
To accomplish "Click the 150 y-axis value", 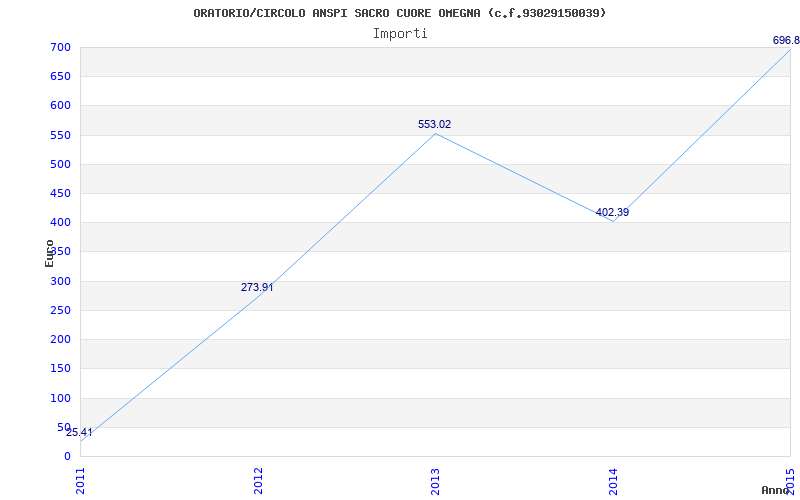I will click(60, 368).
